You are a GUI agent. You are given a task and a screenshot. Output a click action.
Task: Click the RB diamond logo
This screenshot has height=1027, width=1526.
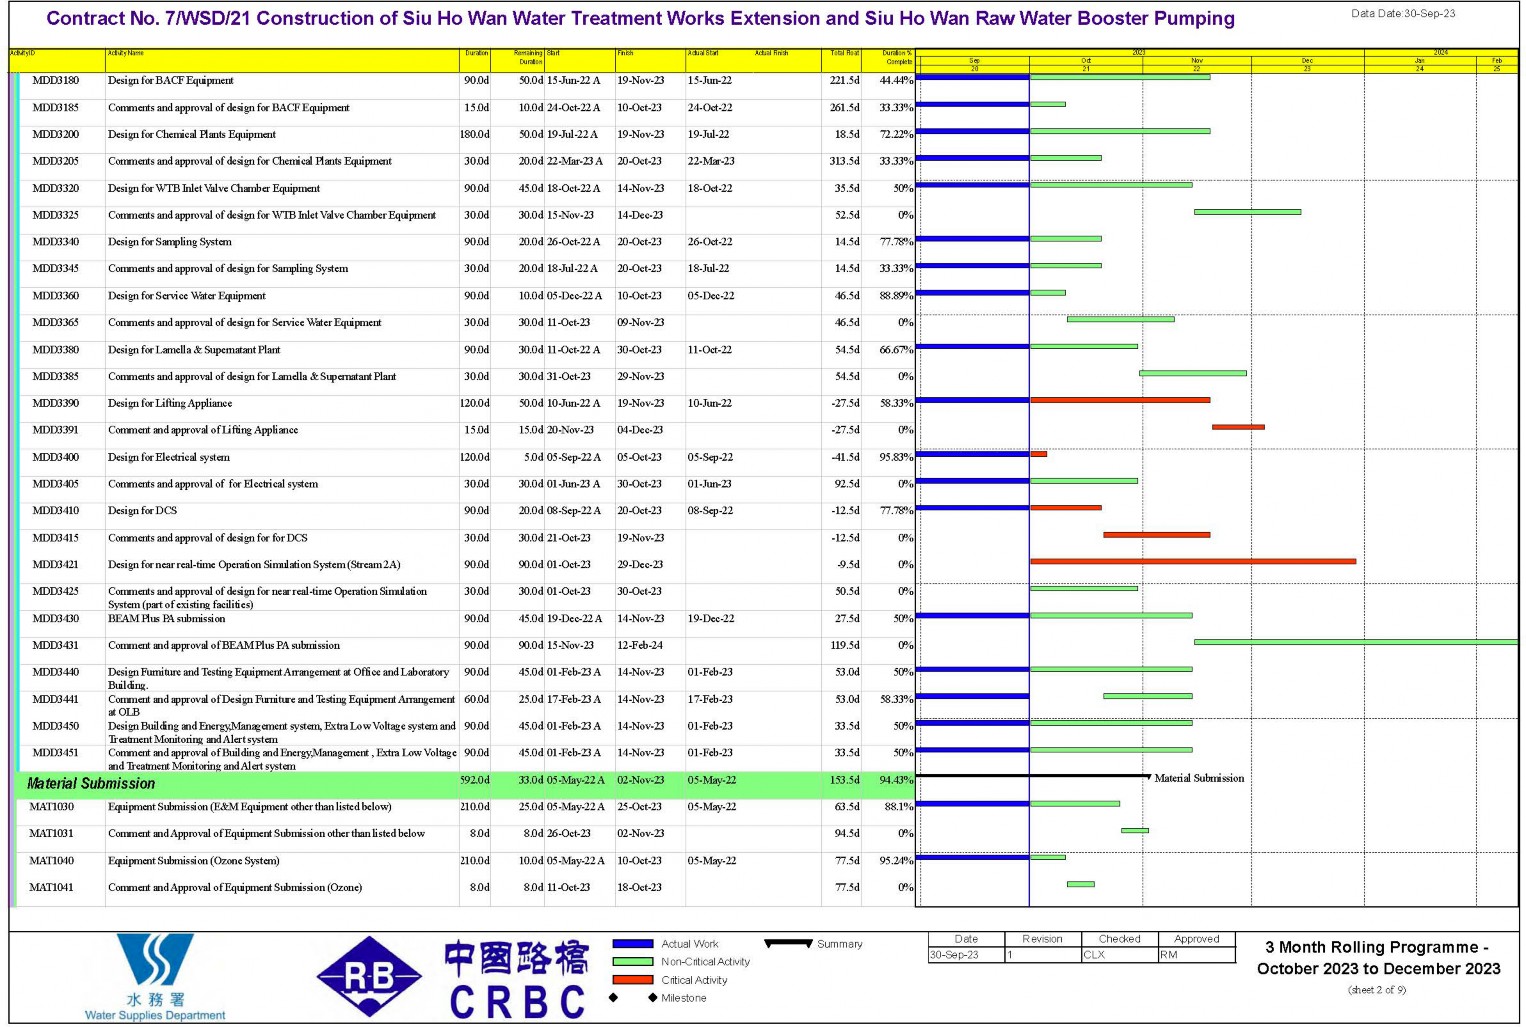[369, 977]
